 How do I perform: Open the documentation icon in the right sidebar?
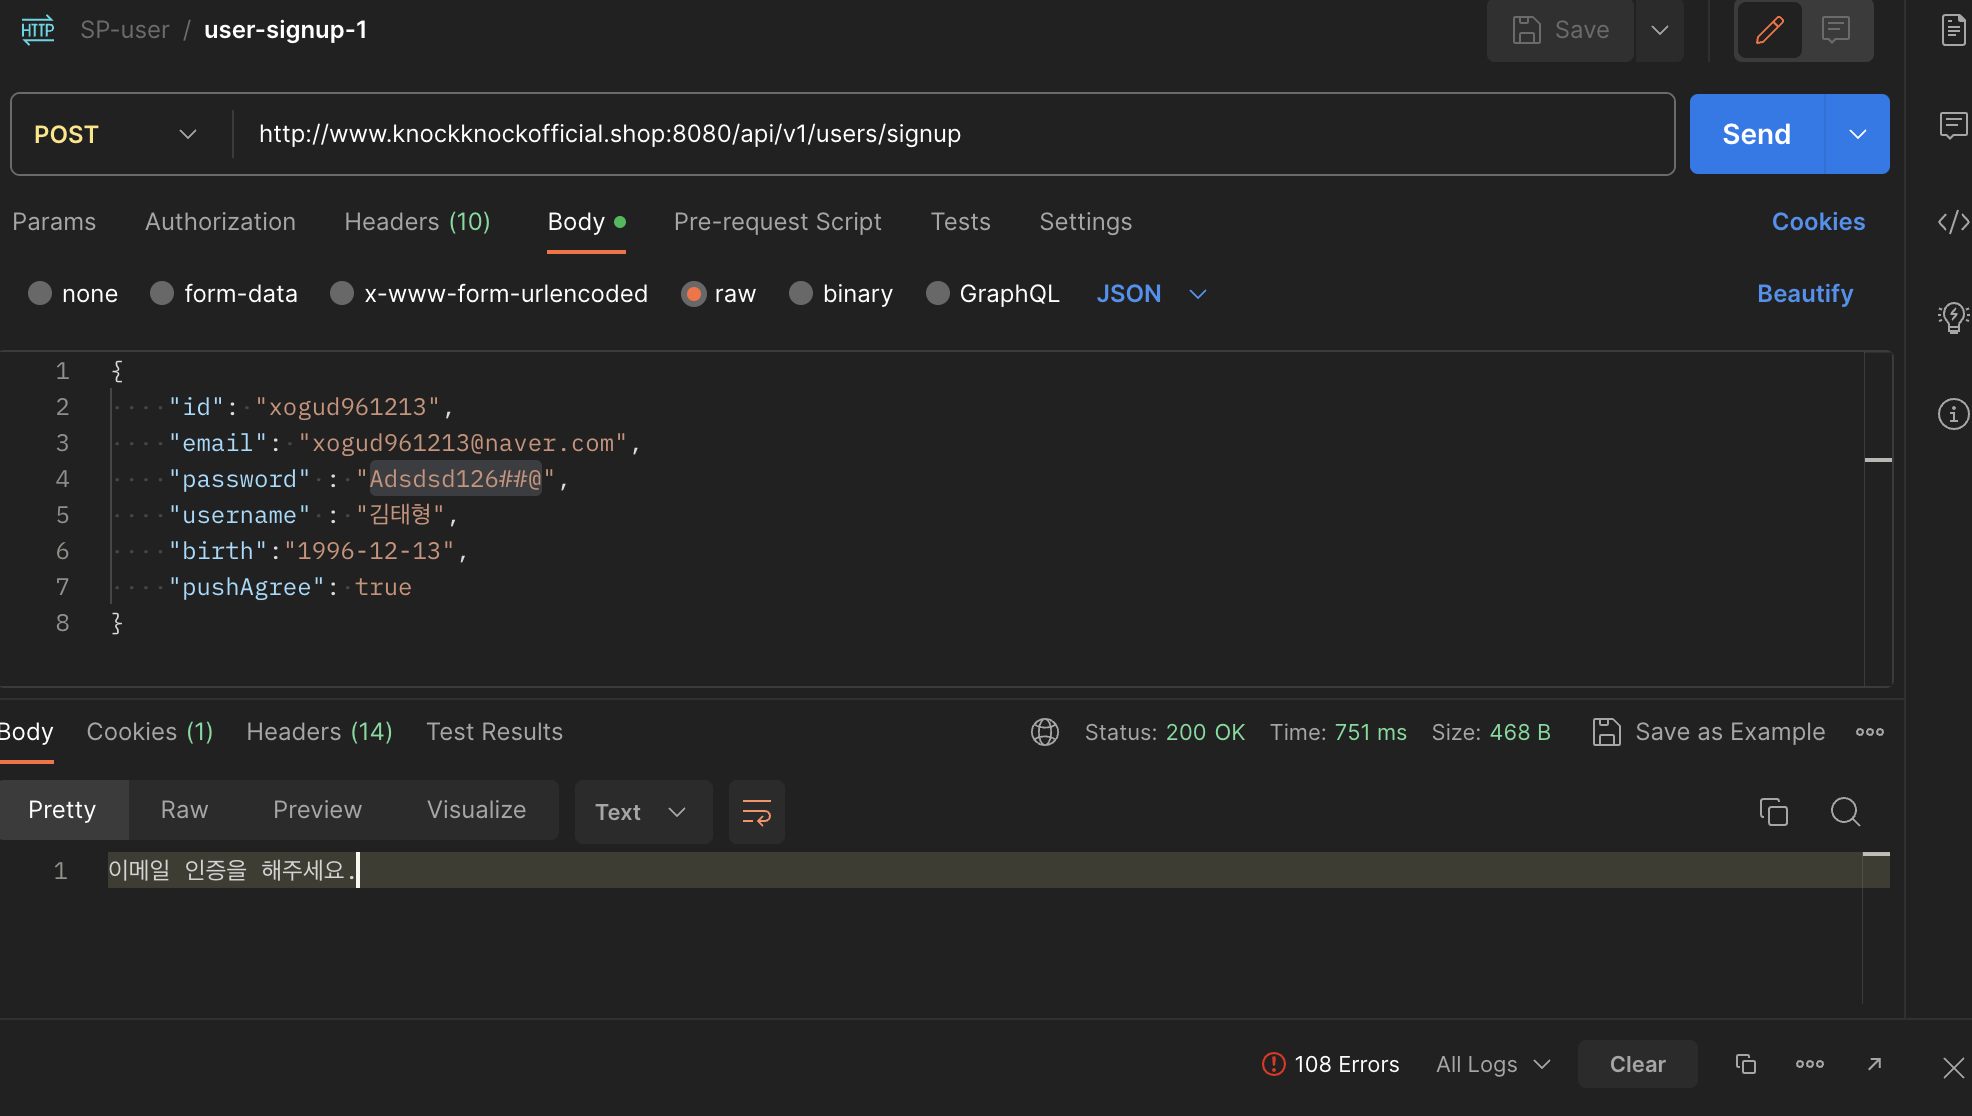[1953, 30]
